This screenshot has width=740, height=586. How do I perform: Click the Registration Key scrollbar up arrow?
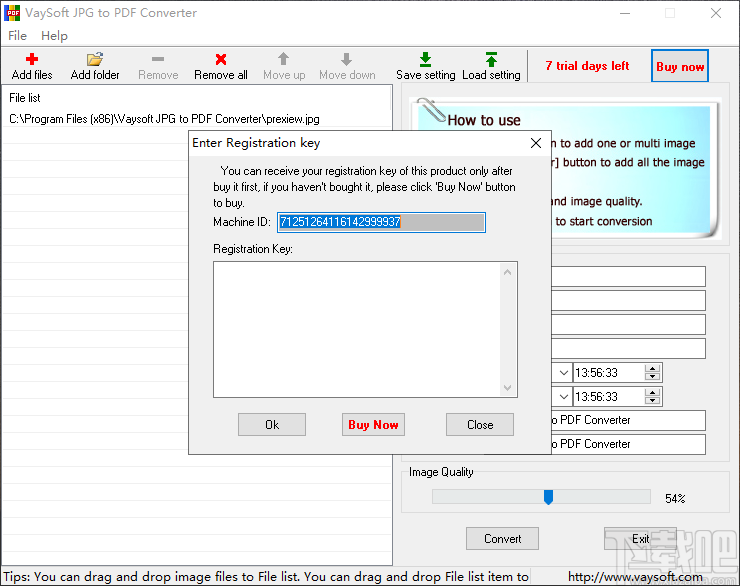(x=507, y=272)
